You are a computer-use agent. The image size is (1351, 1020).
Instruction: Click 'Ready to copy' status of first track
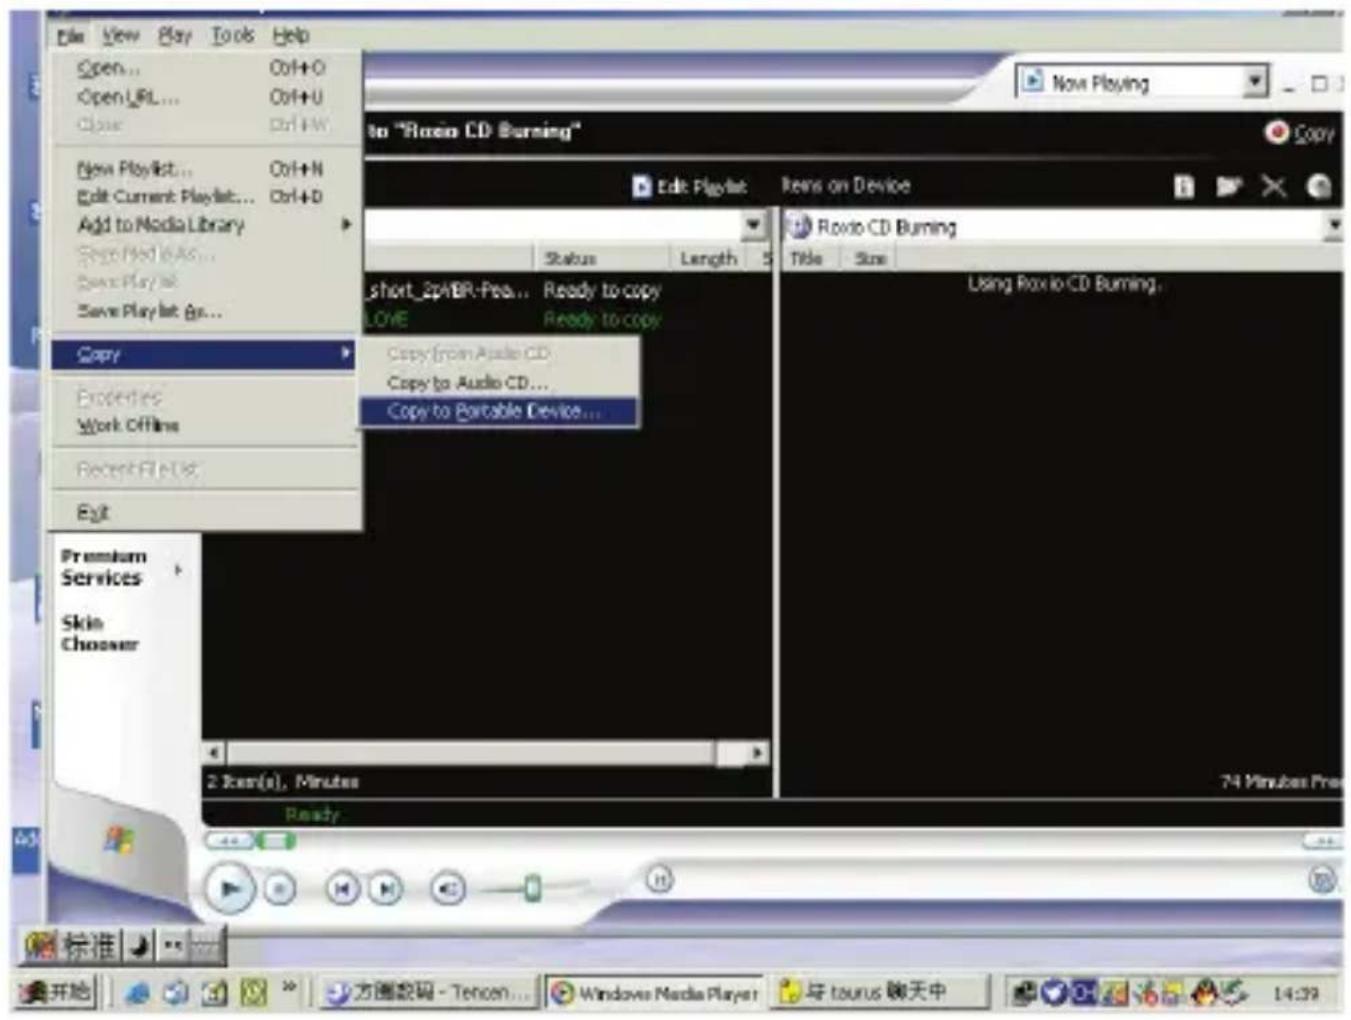pos(602,291)
